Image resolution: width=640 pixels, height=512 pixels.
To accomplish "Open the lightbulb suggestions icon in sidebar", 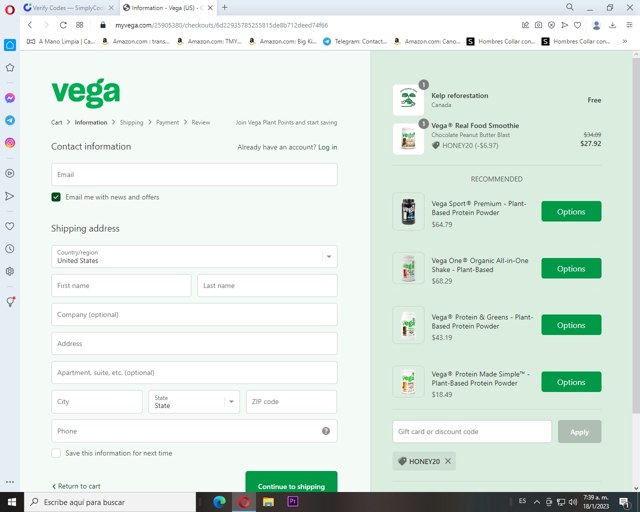I will pyautogui.click(x=10, y=302).
